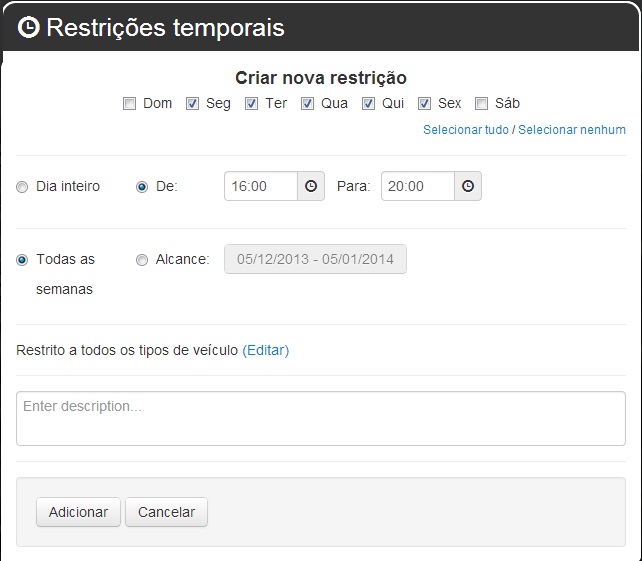Uncheck the Sex checkbox
The width and height of the screenshot is (642, 561).
click(425, 104)
